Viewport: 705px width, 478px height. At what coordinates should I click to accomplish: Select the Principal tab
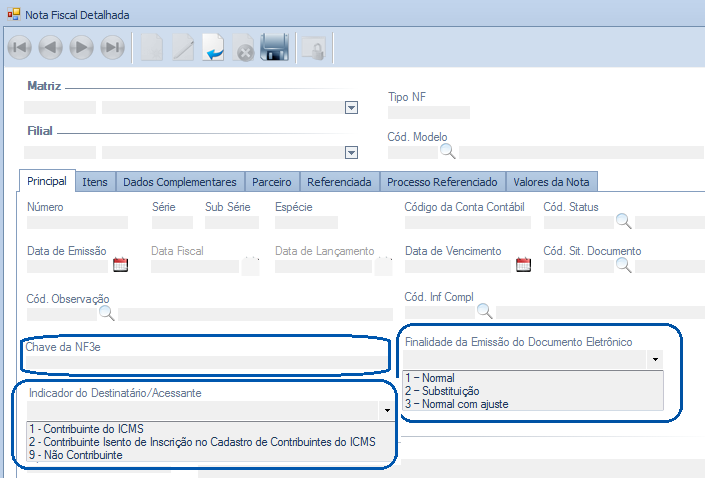pos(47,181)
